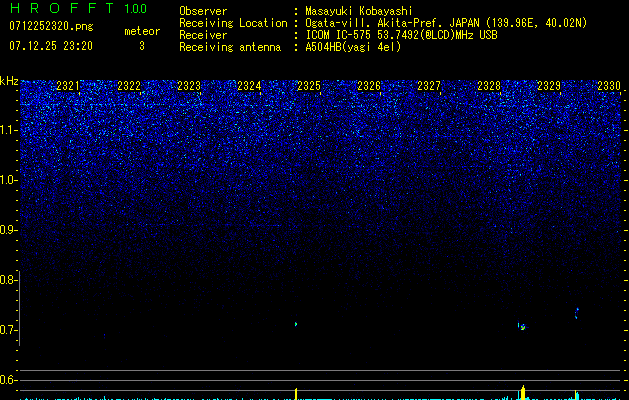This screenshot has height=400, width=629.
Task: Click the 2329 time axis marker
Action: [x=549, y=85]
